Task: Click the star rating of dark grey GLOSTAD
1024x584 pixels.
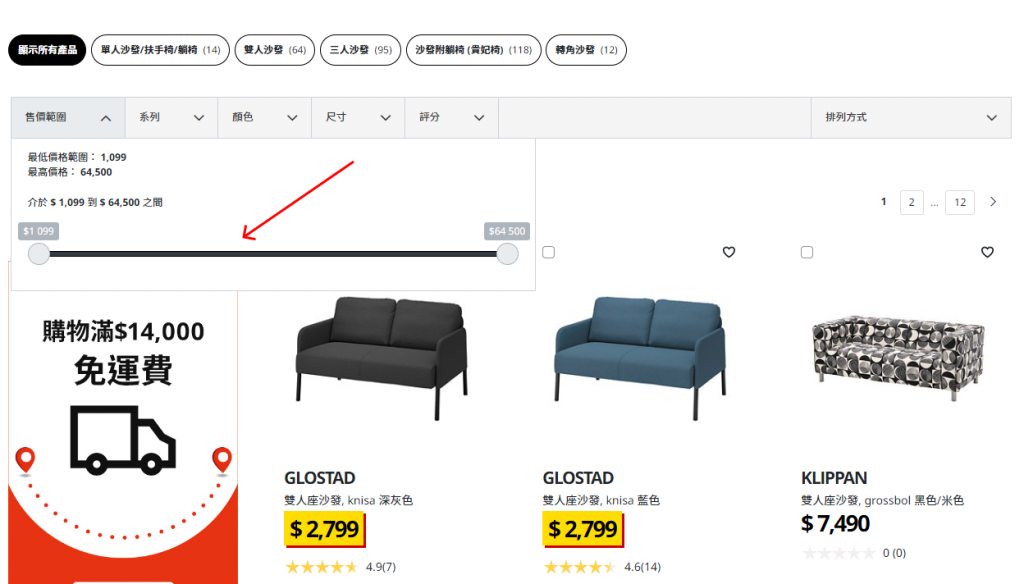Action: pos(322,566)
